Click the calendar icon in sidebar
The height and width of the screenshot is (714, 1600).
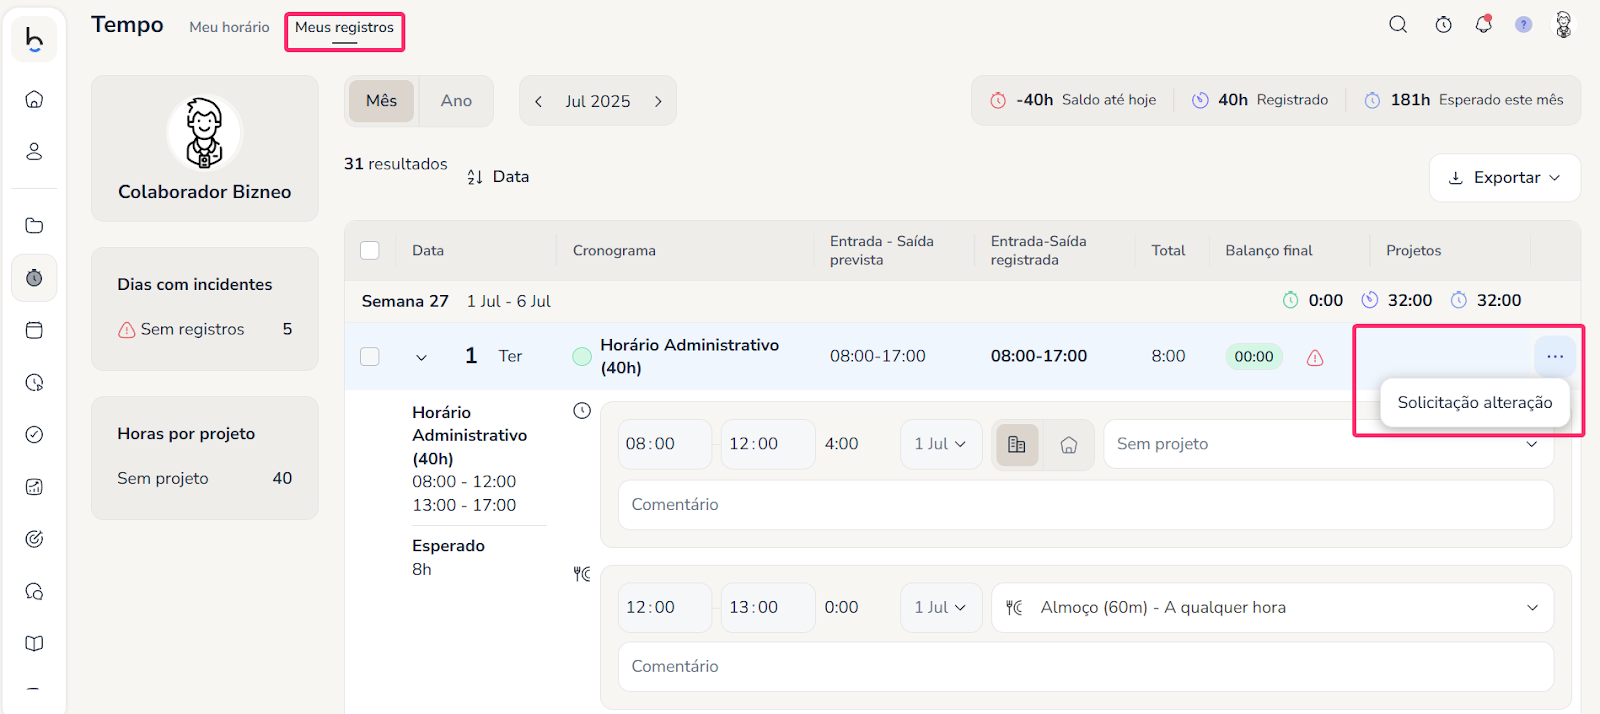click(34, 330)
